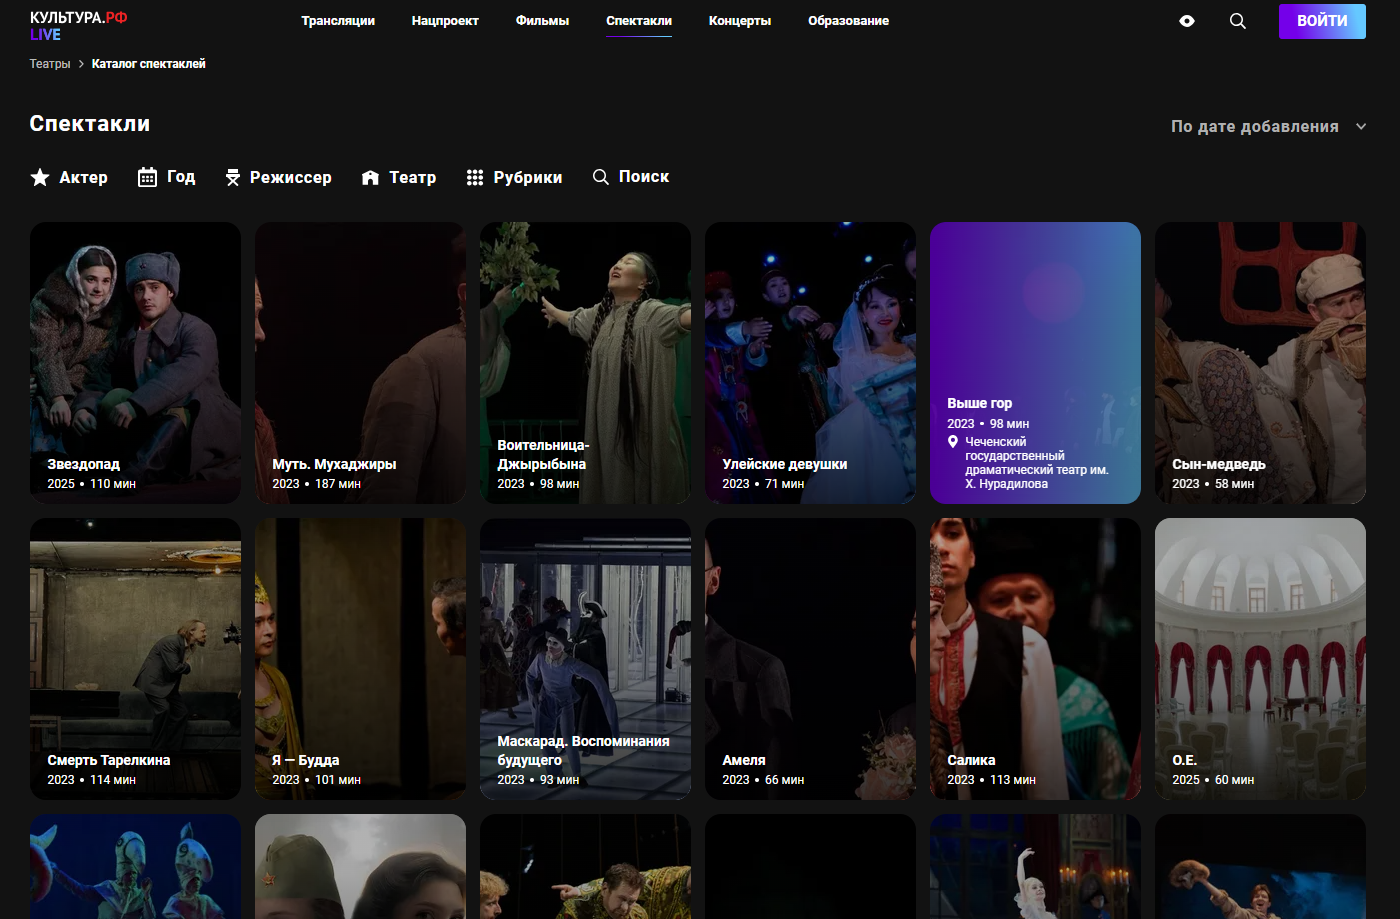This screenshot has width=1400, height=919.
Task: Open the Образование section
Action: click(x=848, y=21)
